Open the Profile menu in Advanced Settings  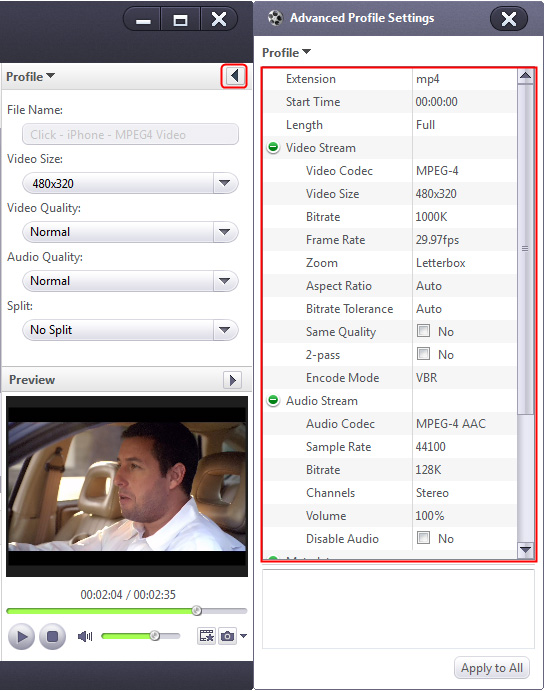[x=286, y=53]
